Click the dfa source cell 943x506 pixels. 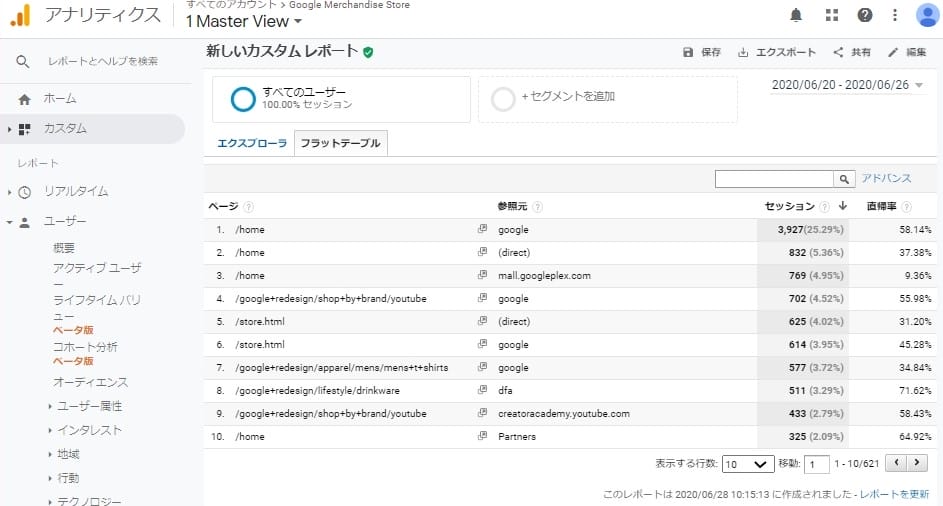505,390
